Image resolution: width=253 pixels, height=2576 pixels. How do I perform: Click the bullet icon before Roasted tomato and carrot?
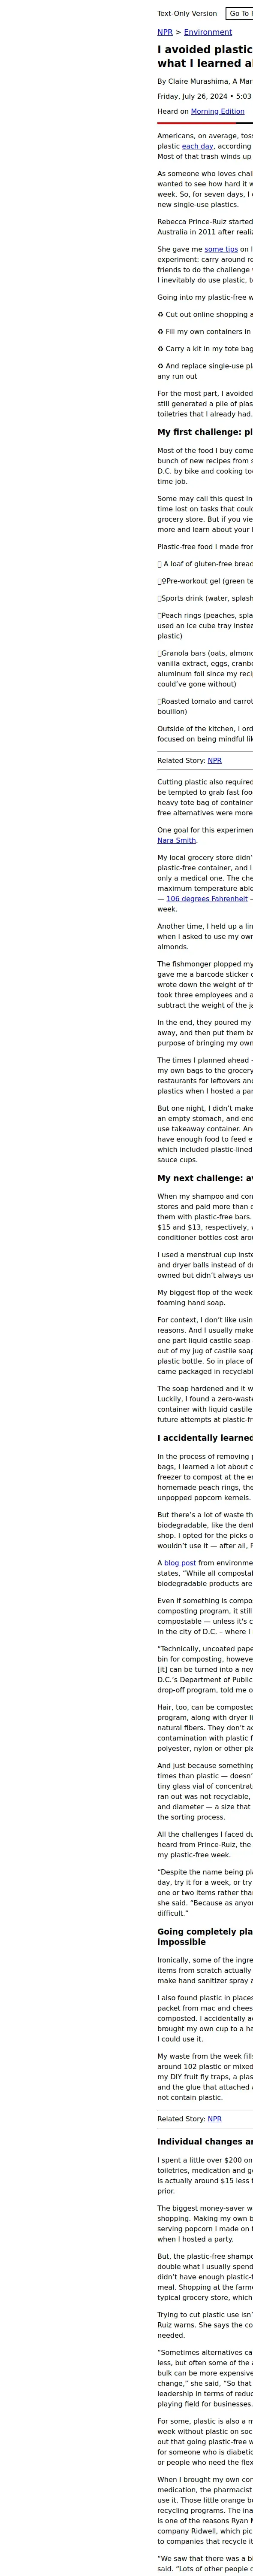click(x=159, y=702)
